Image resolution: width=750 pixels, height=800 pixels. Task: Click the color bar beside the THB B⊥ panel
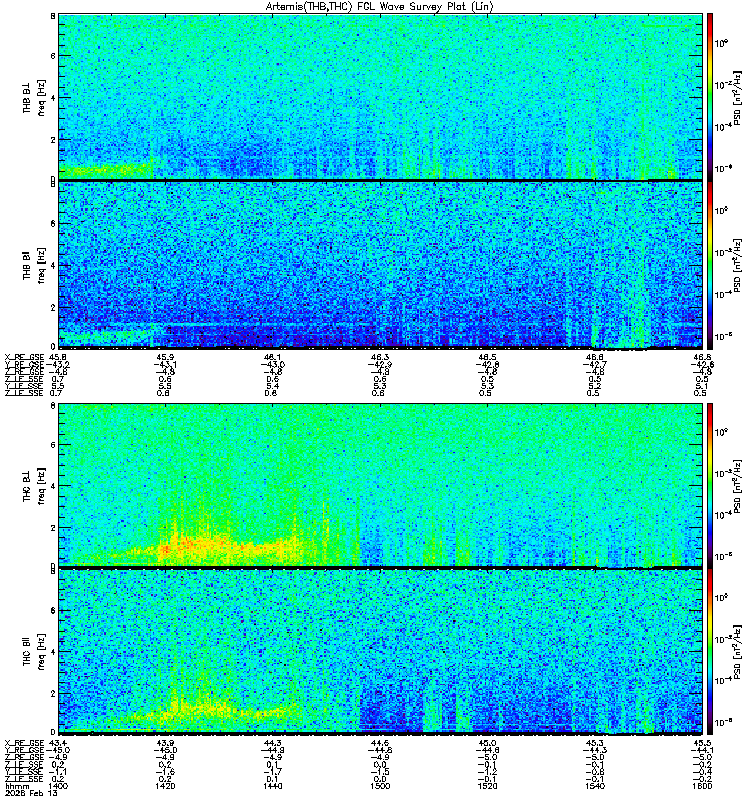[710, 97]
